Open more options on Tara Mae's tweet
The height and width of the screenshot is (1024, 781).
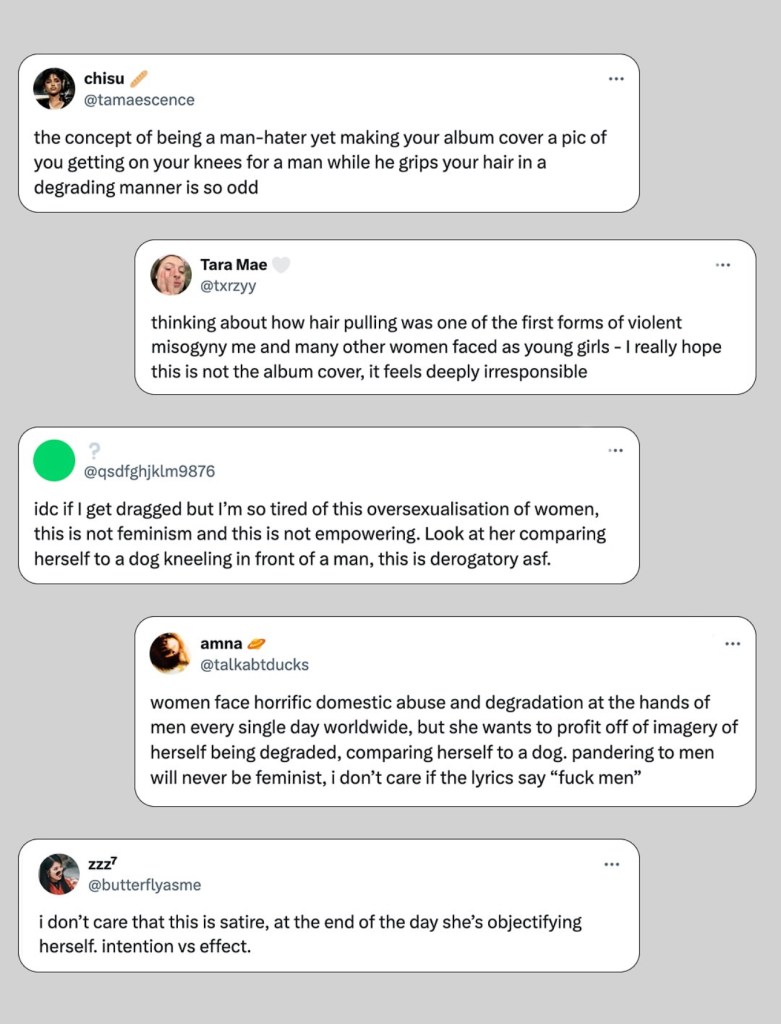(723, 265)
